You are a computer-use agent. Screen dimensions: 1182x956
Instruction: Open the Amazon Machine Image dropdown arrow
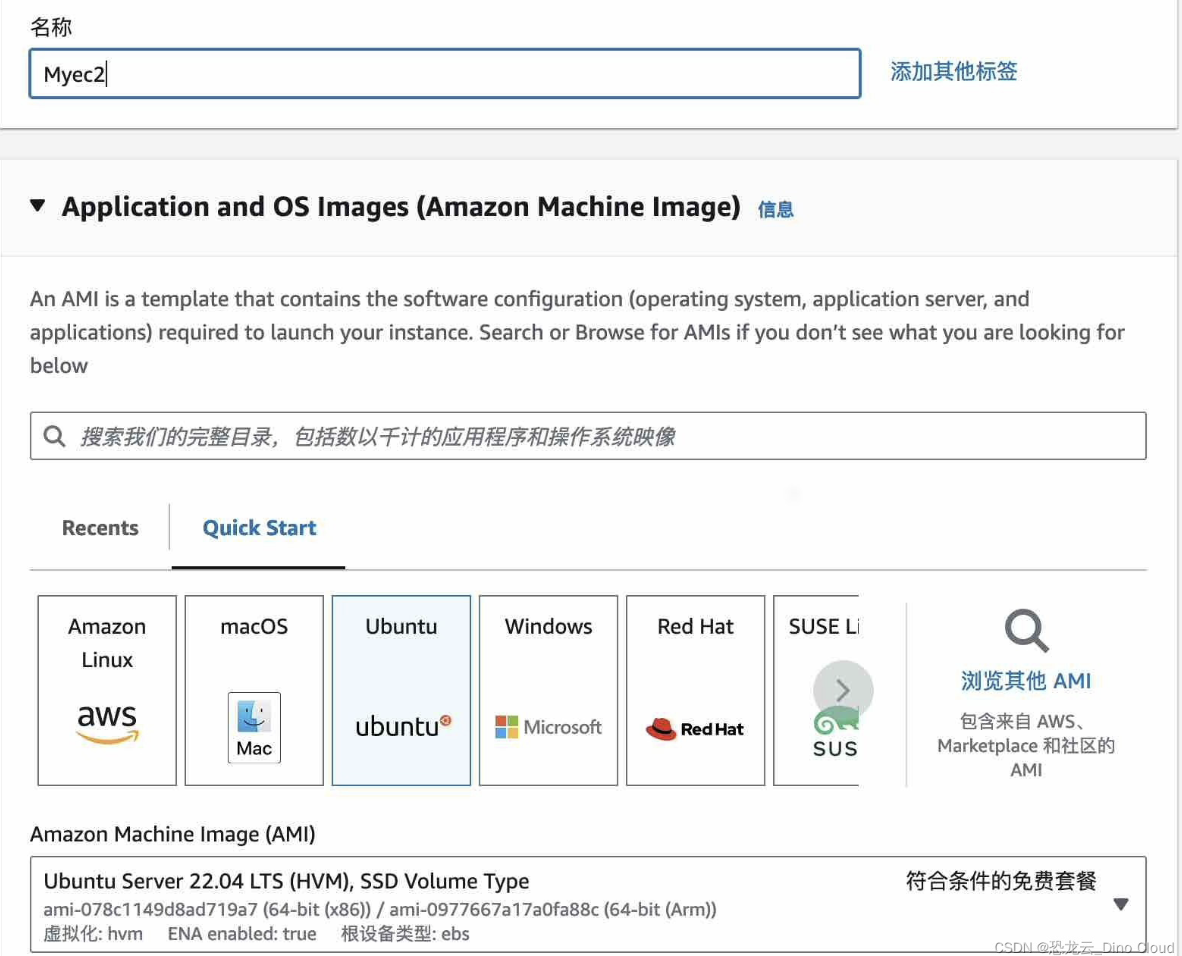(1120, 904)
